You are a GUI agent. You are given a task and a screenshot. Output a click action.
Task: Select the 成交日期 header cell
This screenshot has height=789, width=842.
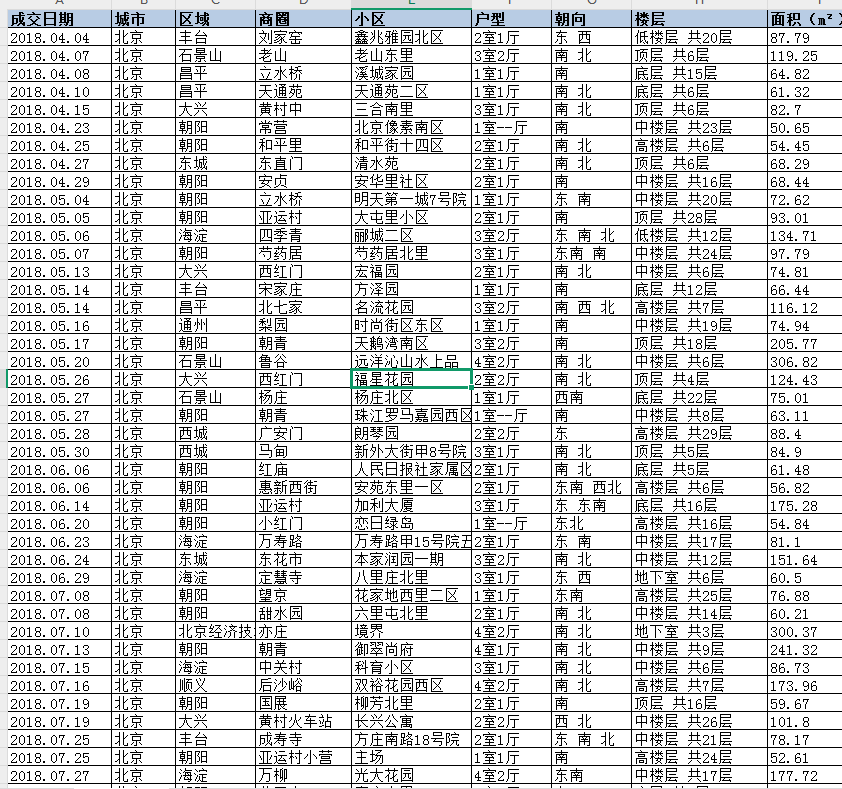pyautogui.click(x=57, y=20)
